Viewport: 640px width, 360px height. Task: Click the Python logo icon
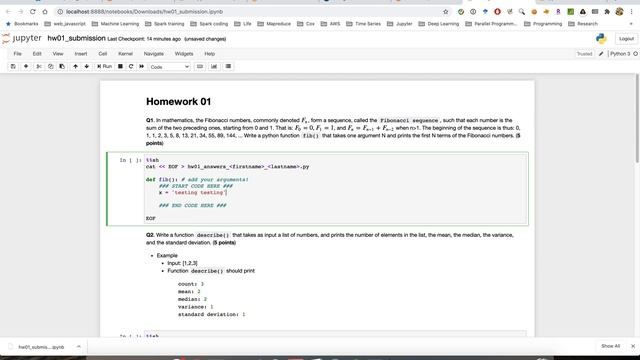(601, 39)
